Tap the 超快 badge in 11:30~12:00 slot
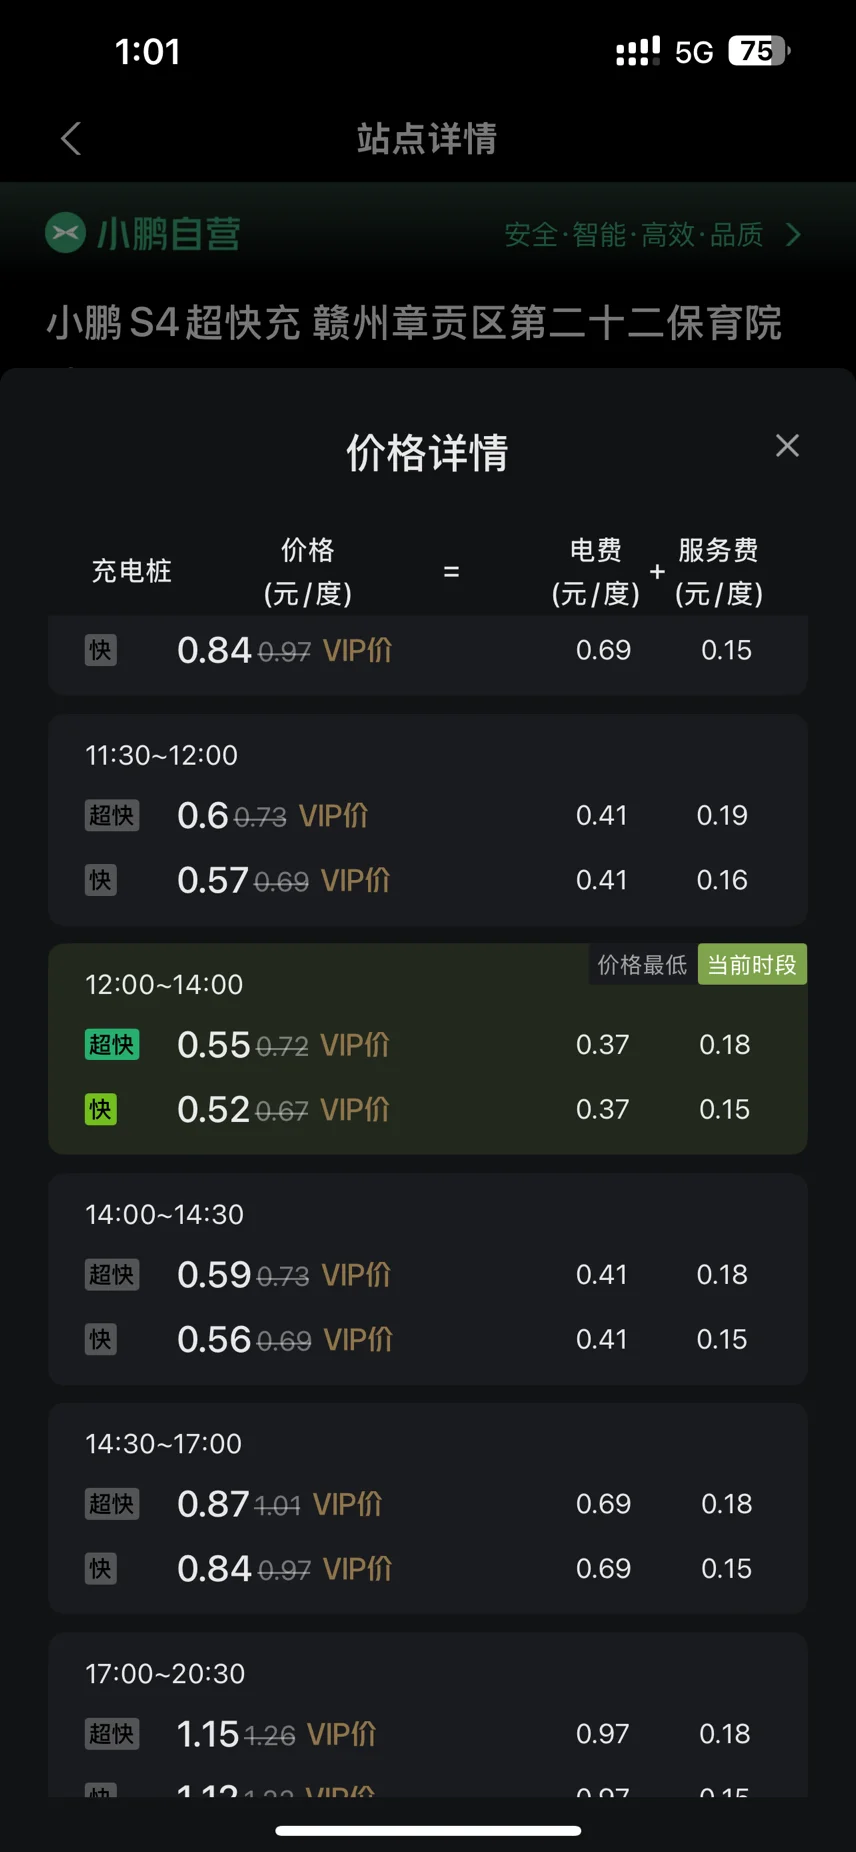Screen dimensions: 856x1852 tap(112, 816)
